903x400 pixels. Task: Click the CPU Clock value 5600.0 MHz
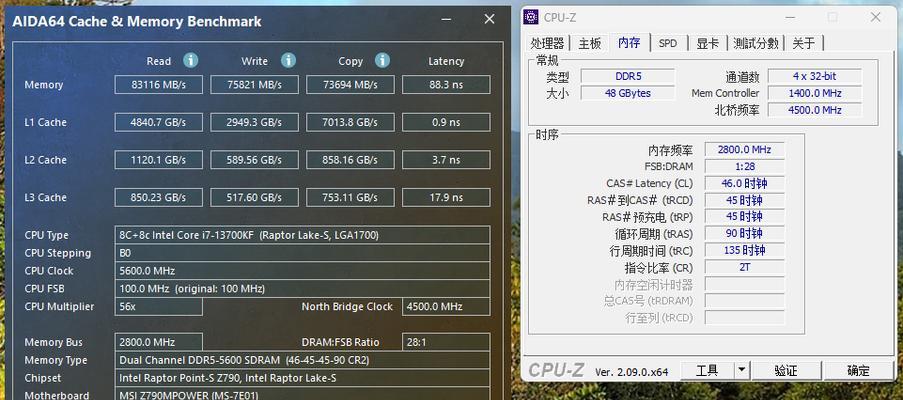pyautogui.click(x=302, y=271)
